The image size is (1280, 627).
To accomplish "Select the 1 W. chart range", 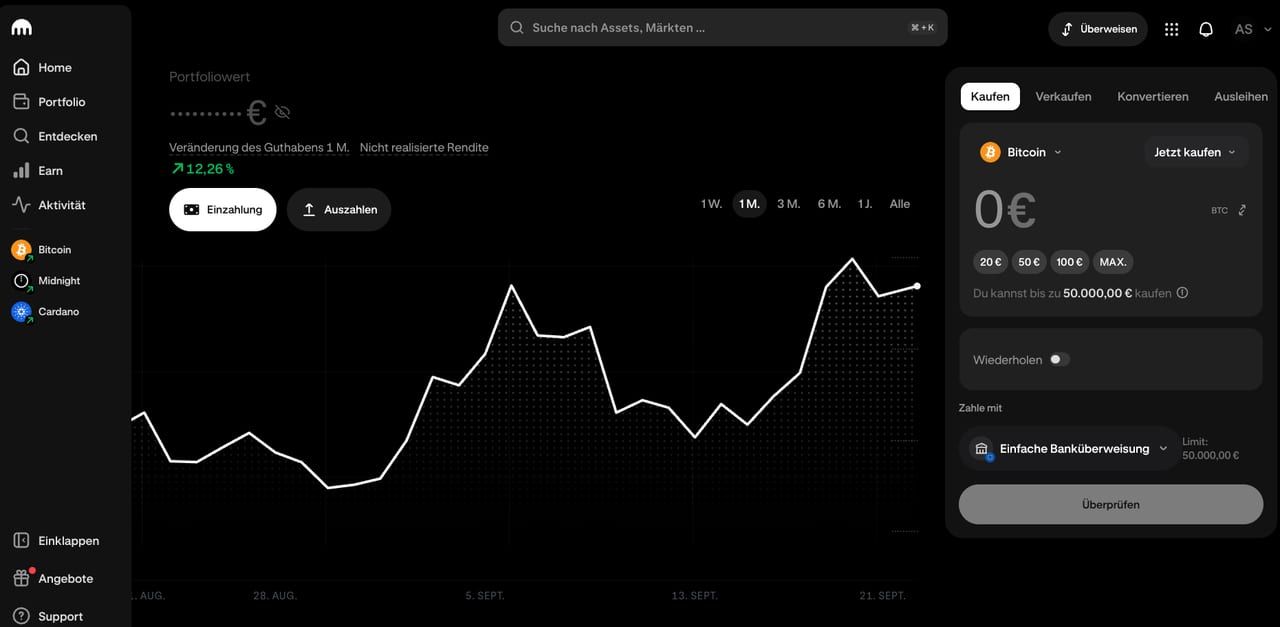I will (711, 204).
